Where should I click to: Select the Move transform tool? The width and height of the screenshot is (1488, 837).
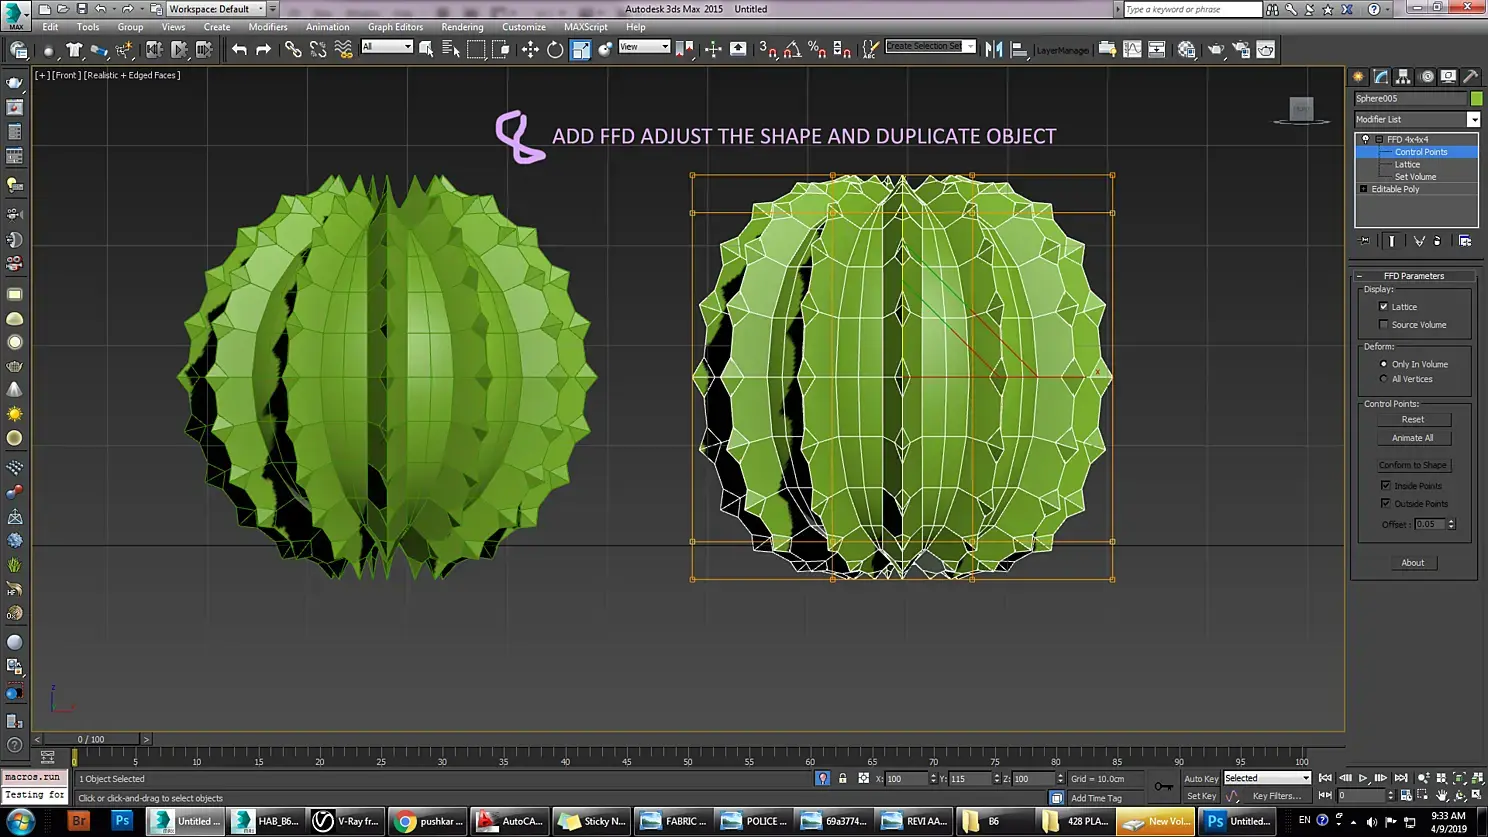530,49
